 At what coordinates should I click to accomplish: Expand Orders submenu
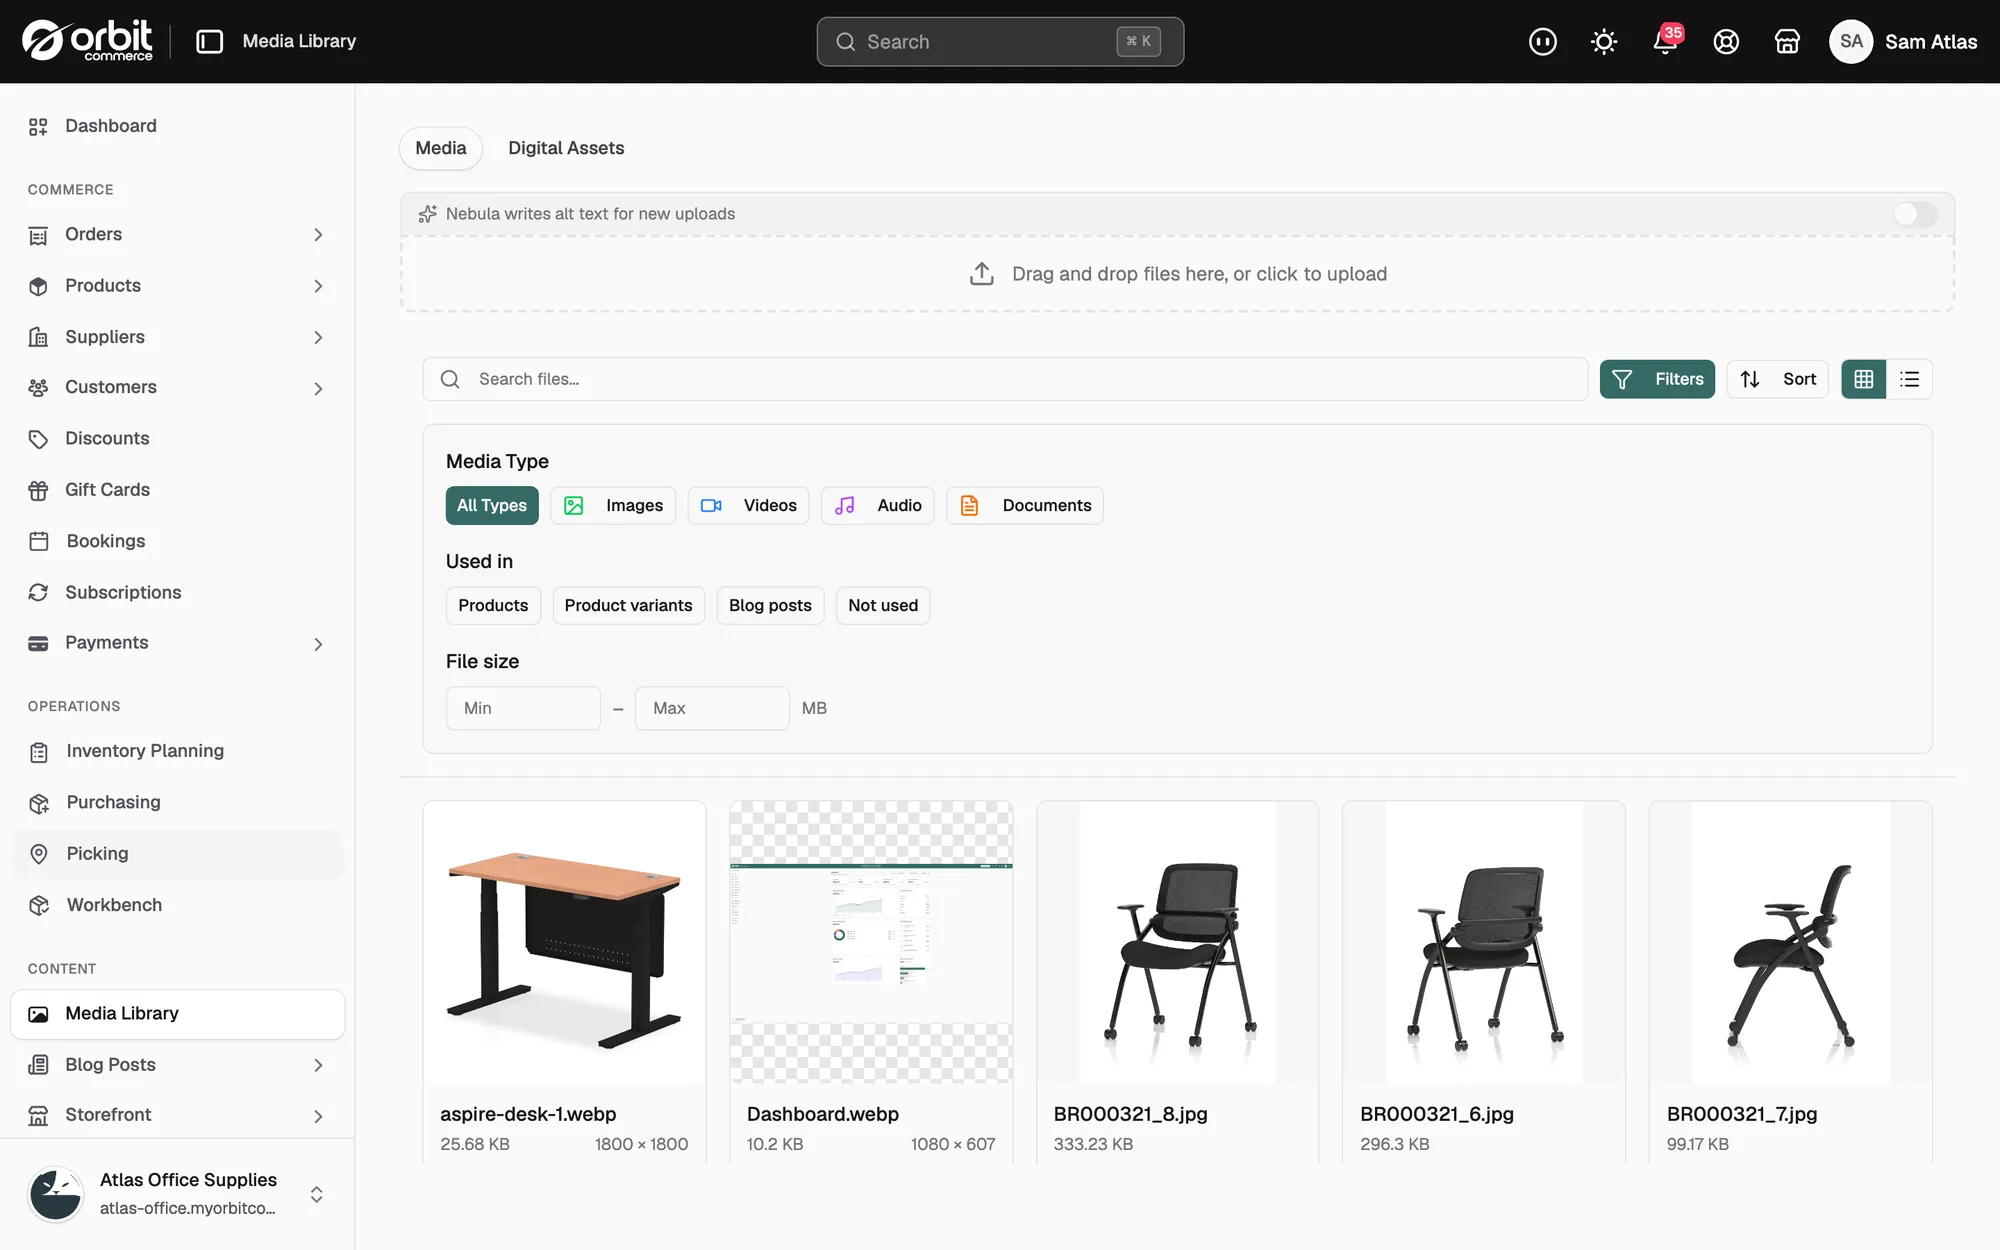point(318,235)
